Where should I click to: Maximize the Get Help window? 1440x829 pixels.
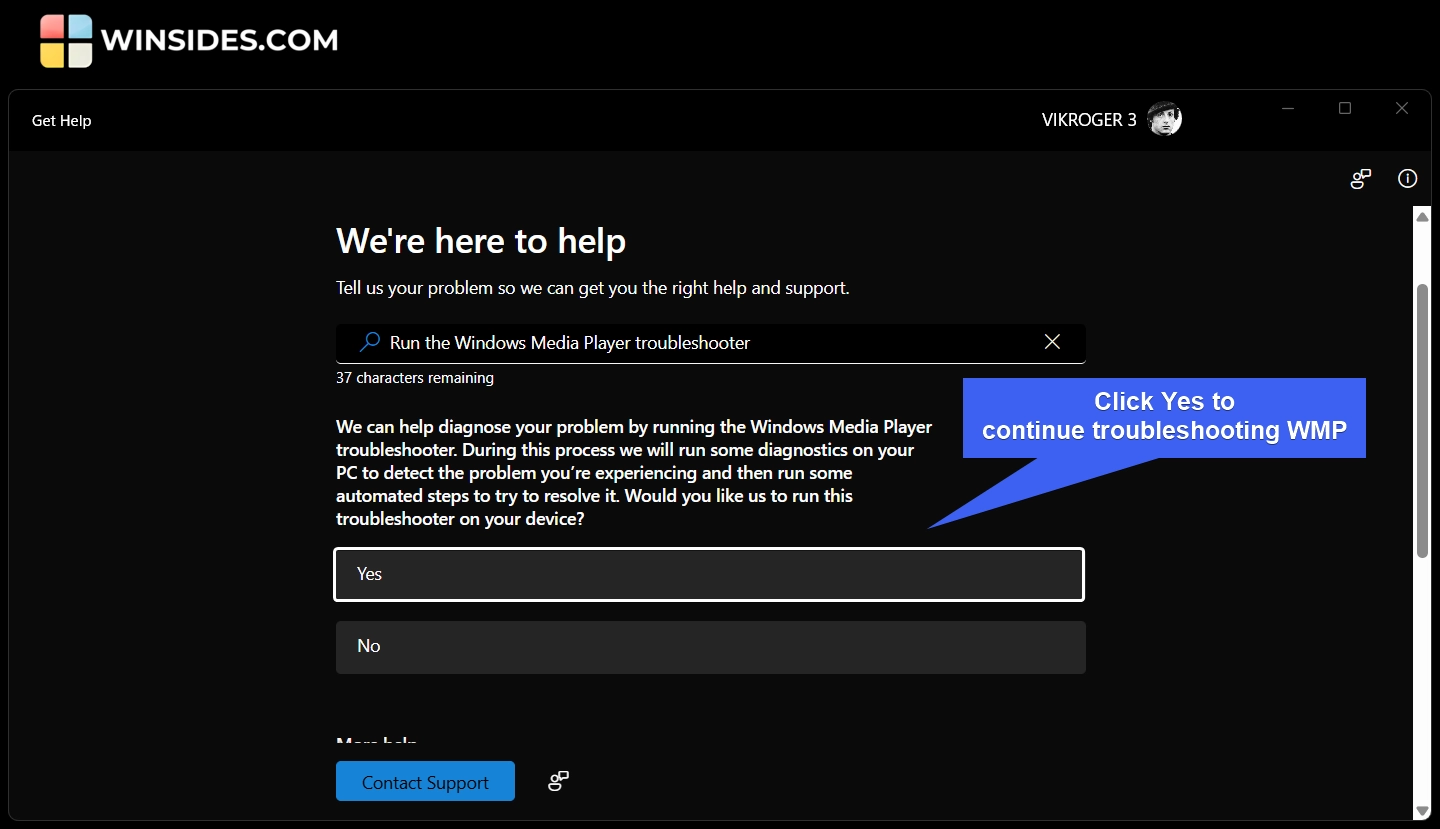[x=1345, y=109]
